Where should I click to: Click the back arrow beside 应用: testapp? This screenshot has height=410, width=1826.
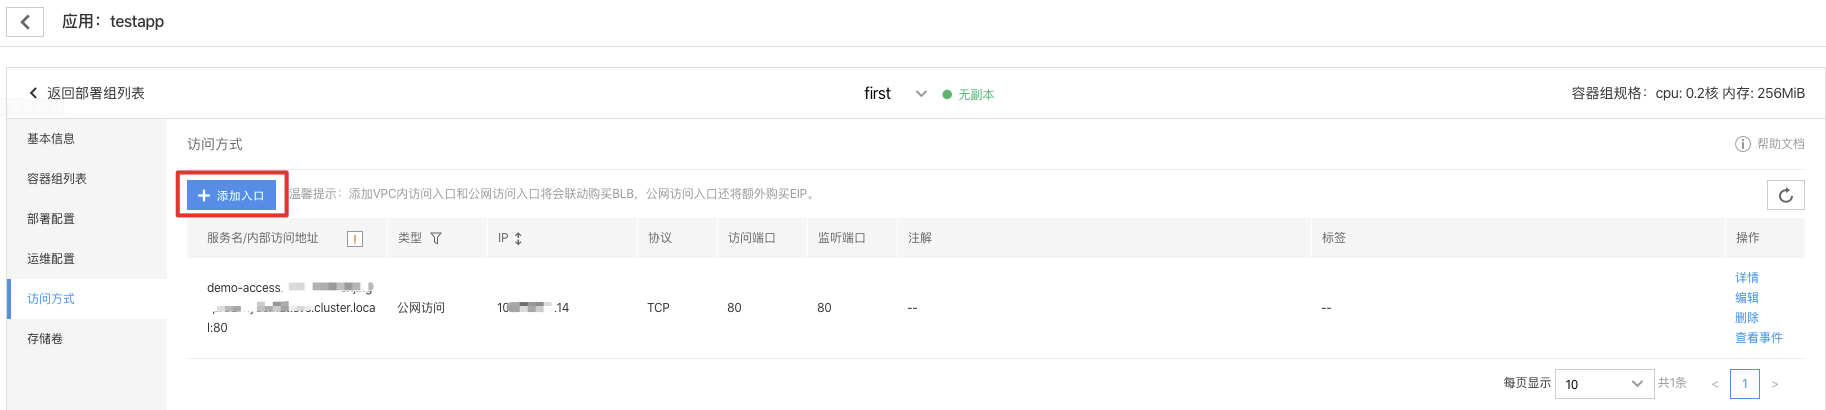[25, 21]
